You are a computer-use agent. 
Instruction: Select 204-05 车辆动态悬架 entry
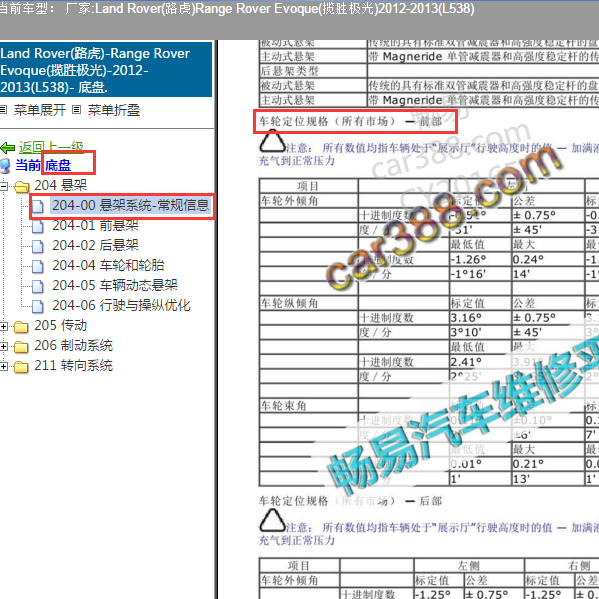pyautogui.click(x=115, y=285)
